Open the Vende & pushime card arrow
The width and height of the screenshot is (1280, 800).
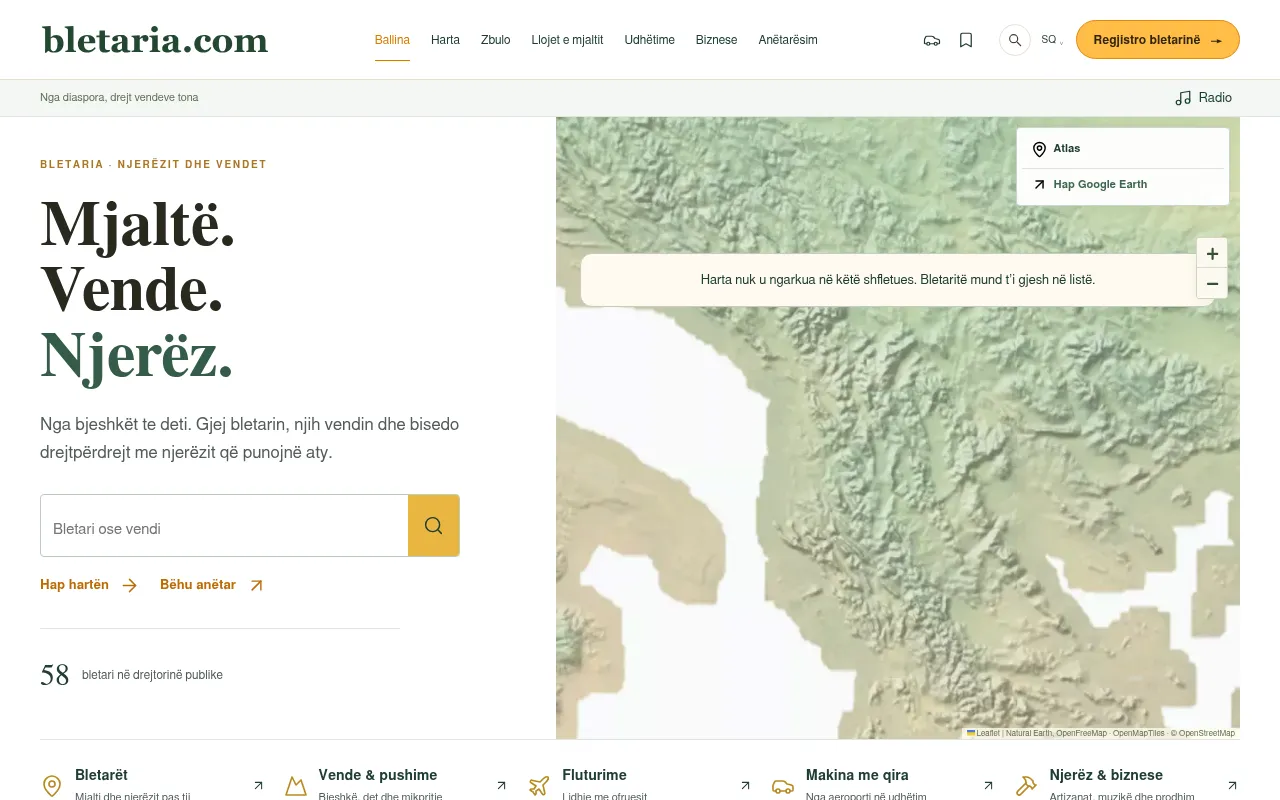502,785
